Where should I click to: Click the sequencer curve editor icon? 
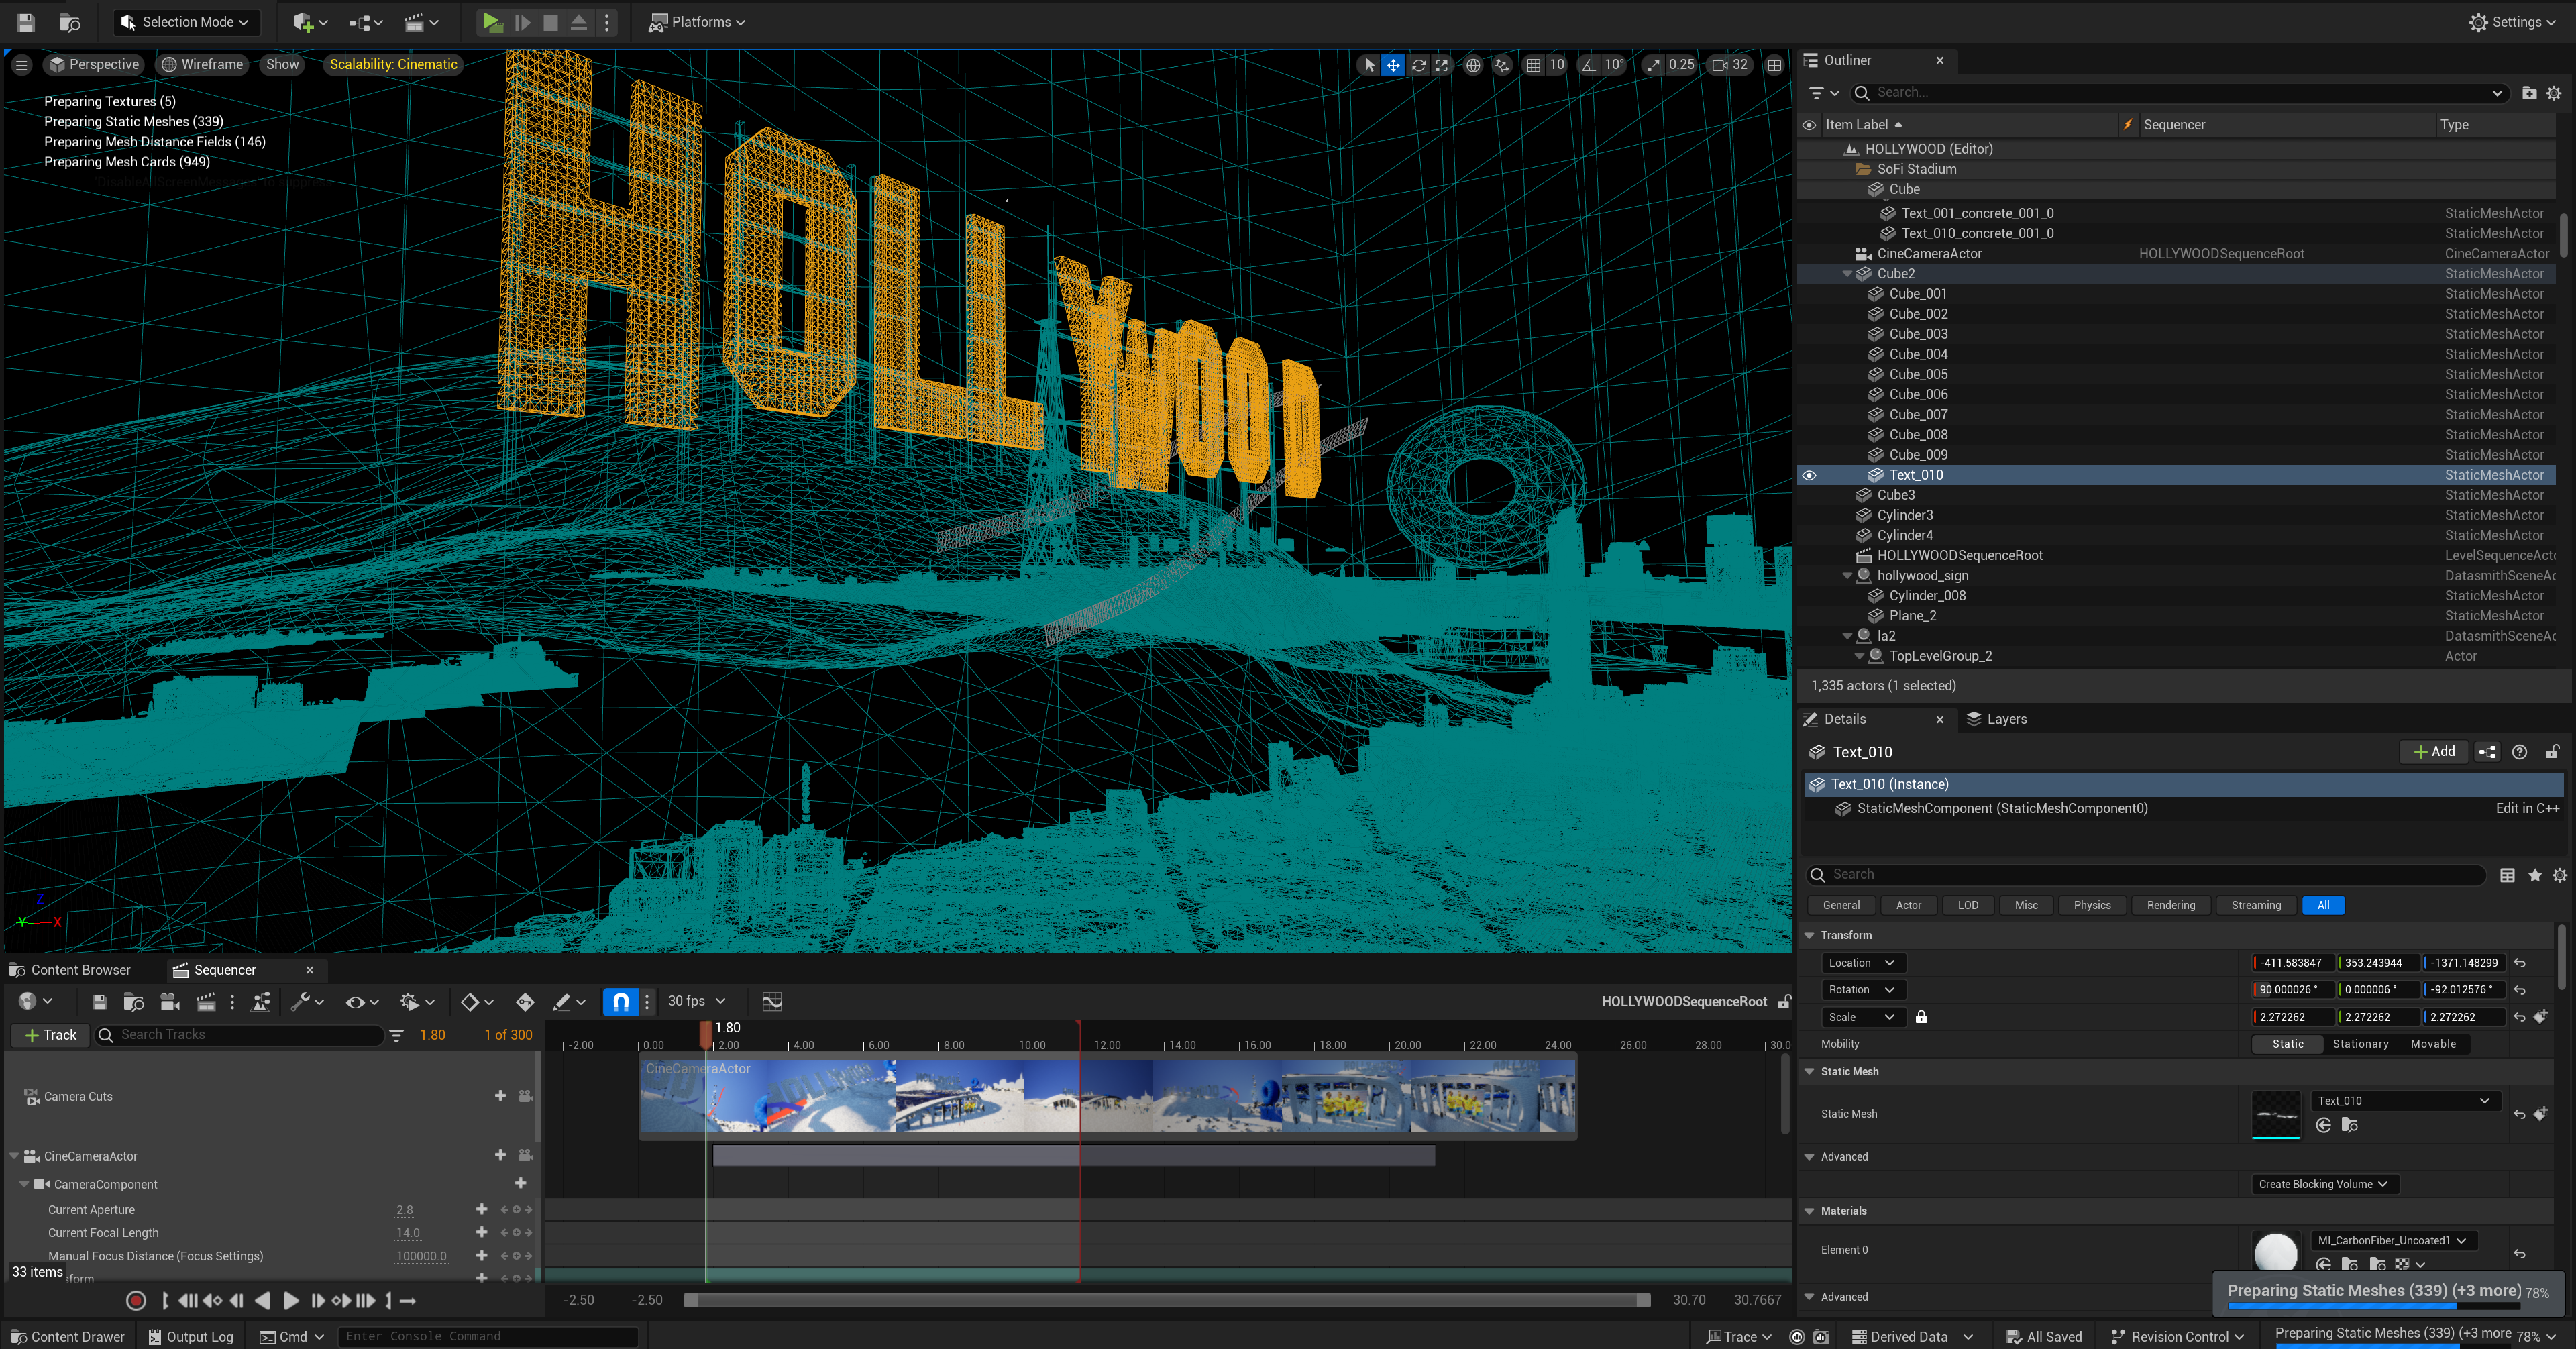pos(772,1001)
